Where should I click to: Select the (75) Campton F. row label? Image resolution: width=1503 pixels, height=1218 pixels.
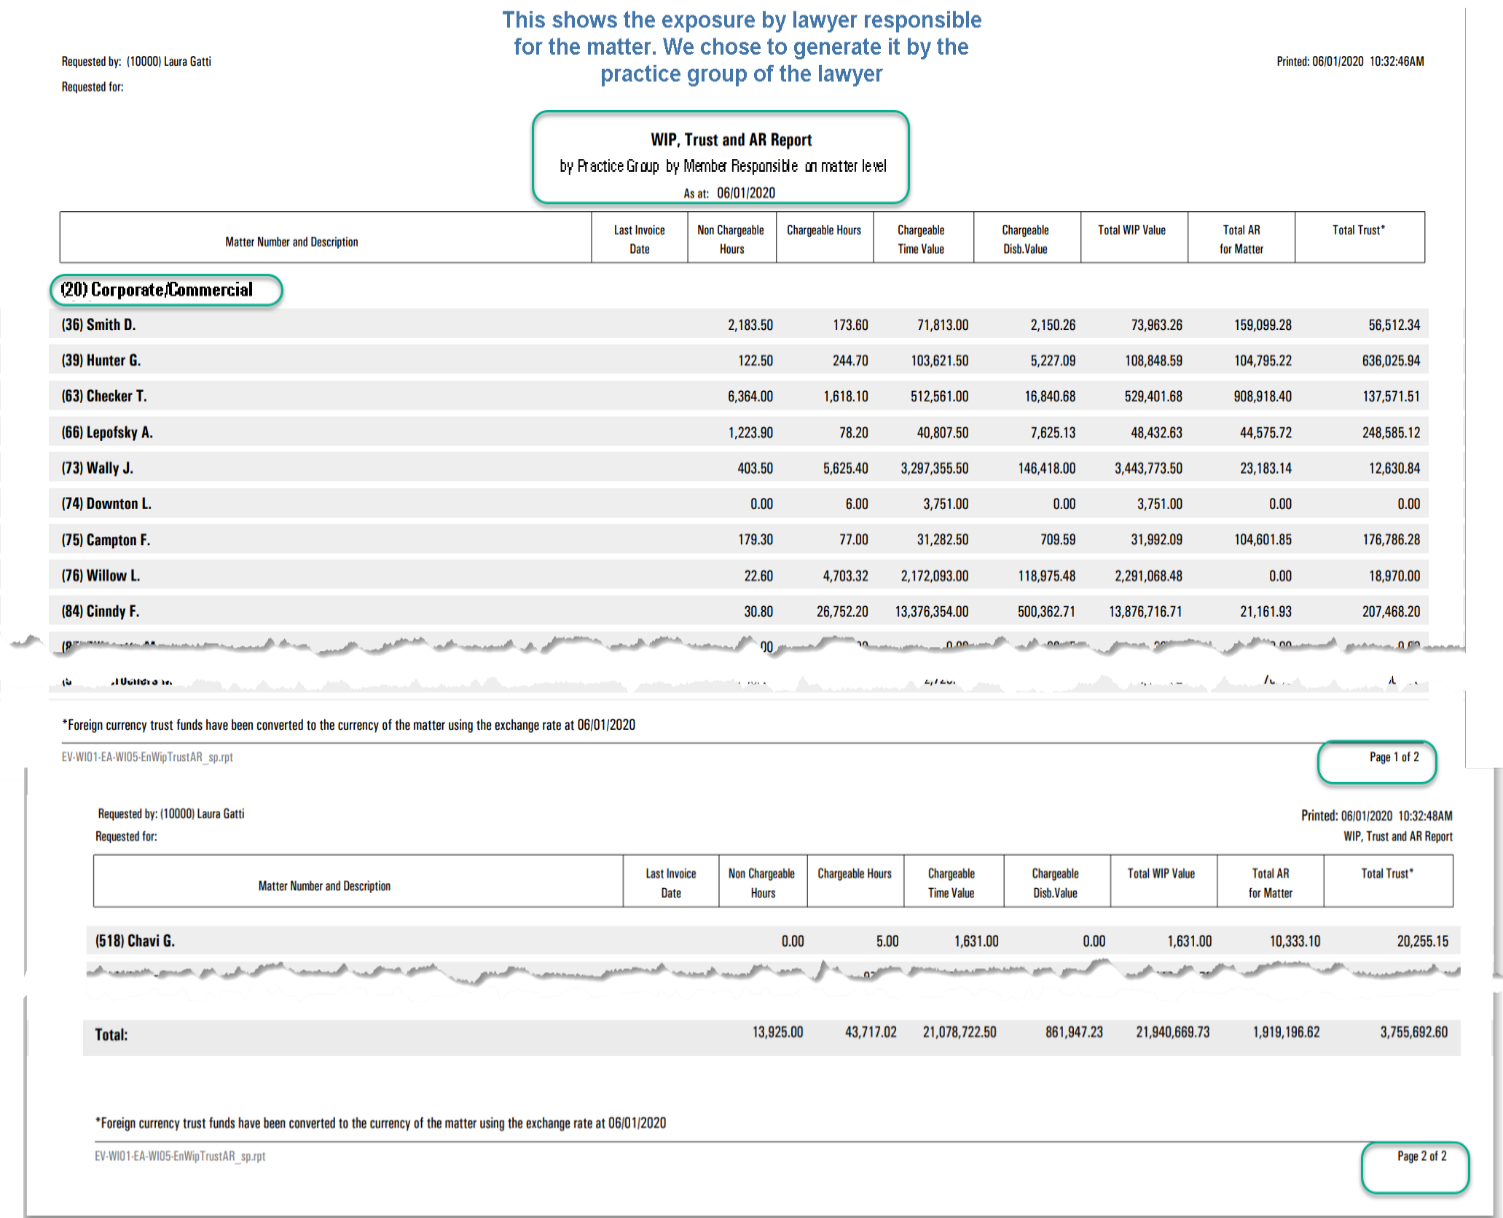(x=105, y=540)
